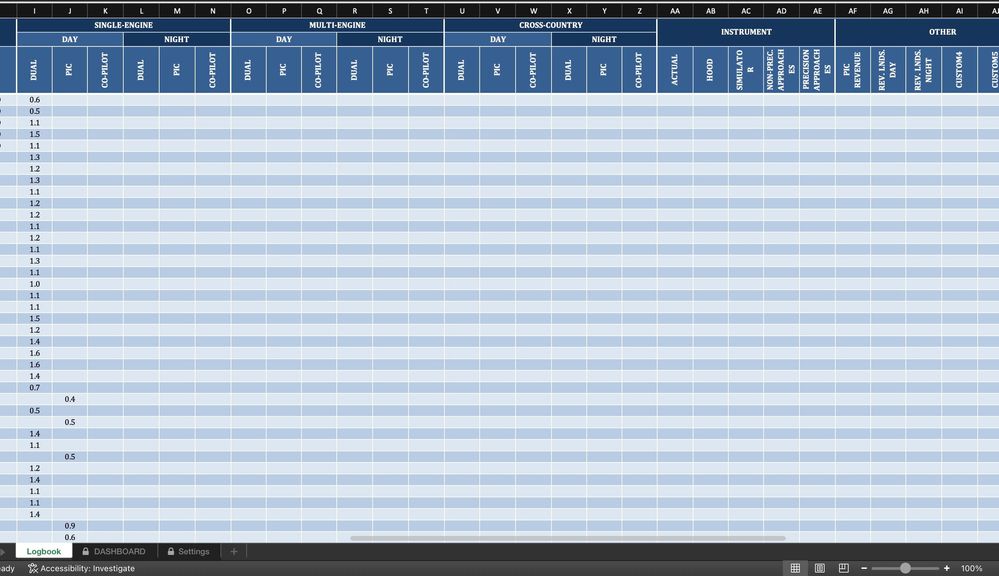Screen dimensions: 999x576
Task: Click DAY under MULTI-ENGINE
Action: [284, 39]
